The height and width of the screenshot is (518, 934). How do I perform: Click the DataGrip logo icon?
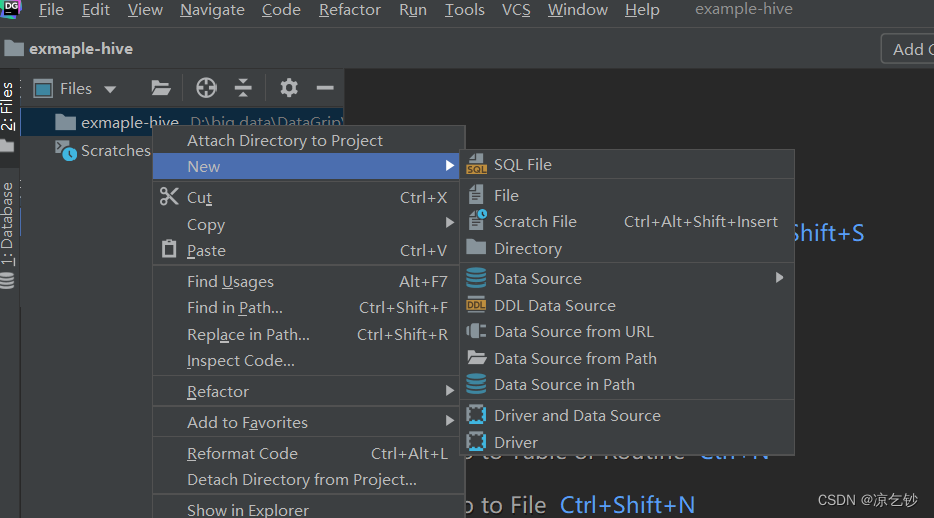(11, 8)
